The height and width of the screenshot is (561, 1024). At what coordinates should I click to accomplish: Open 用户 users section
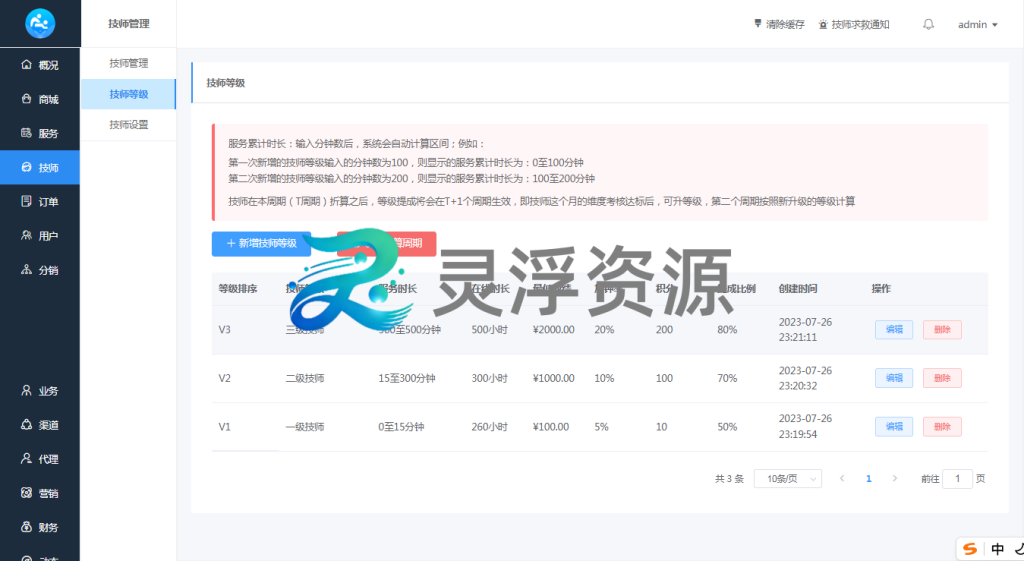pos(40,236)
